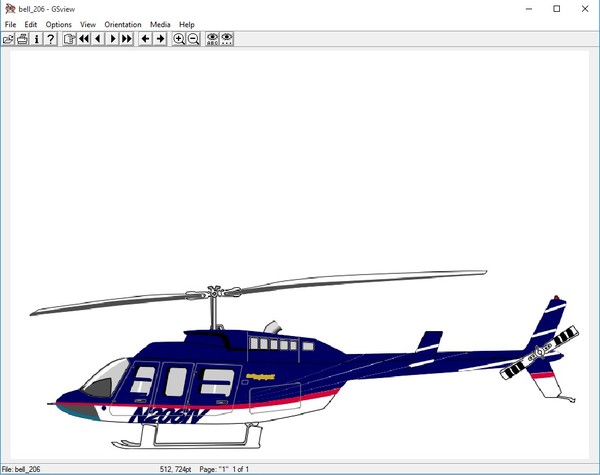
Task: Go to the previous page arrow
Action: (98, 39)
